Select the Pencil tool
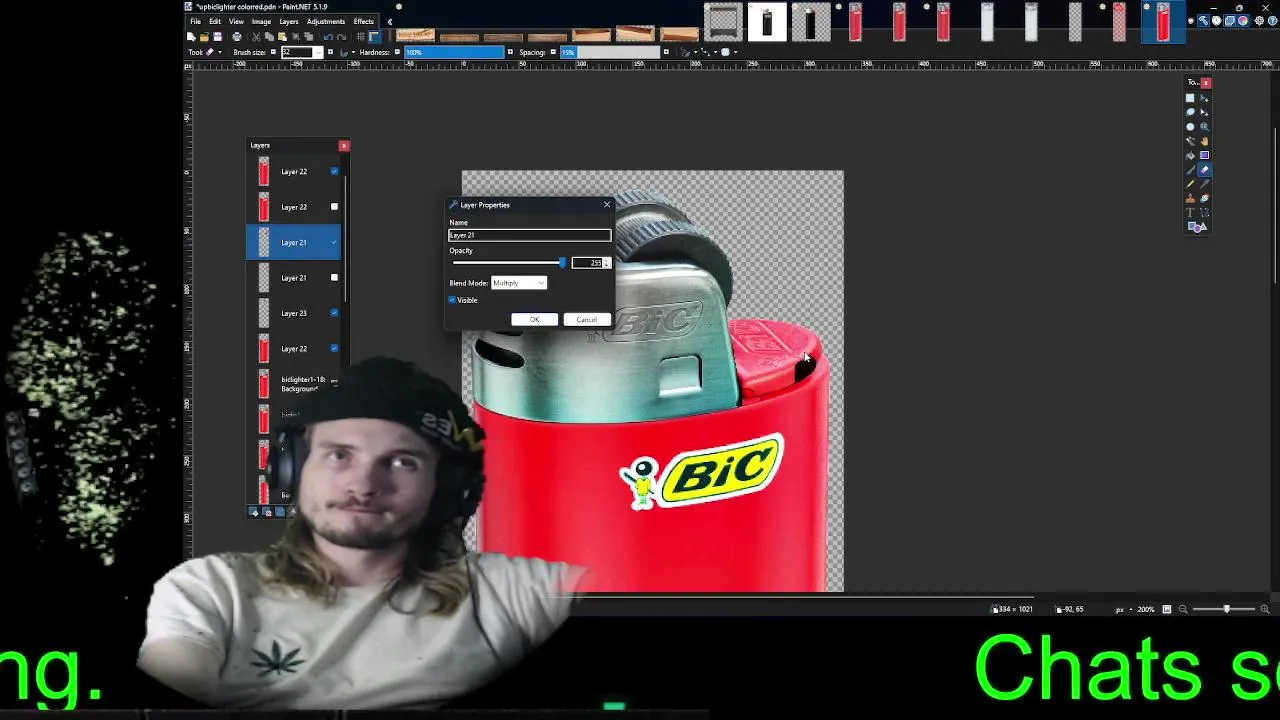The width and height of the screenshot is (1280, 720). click(1190, 184)
